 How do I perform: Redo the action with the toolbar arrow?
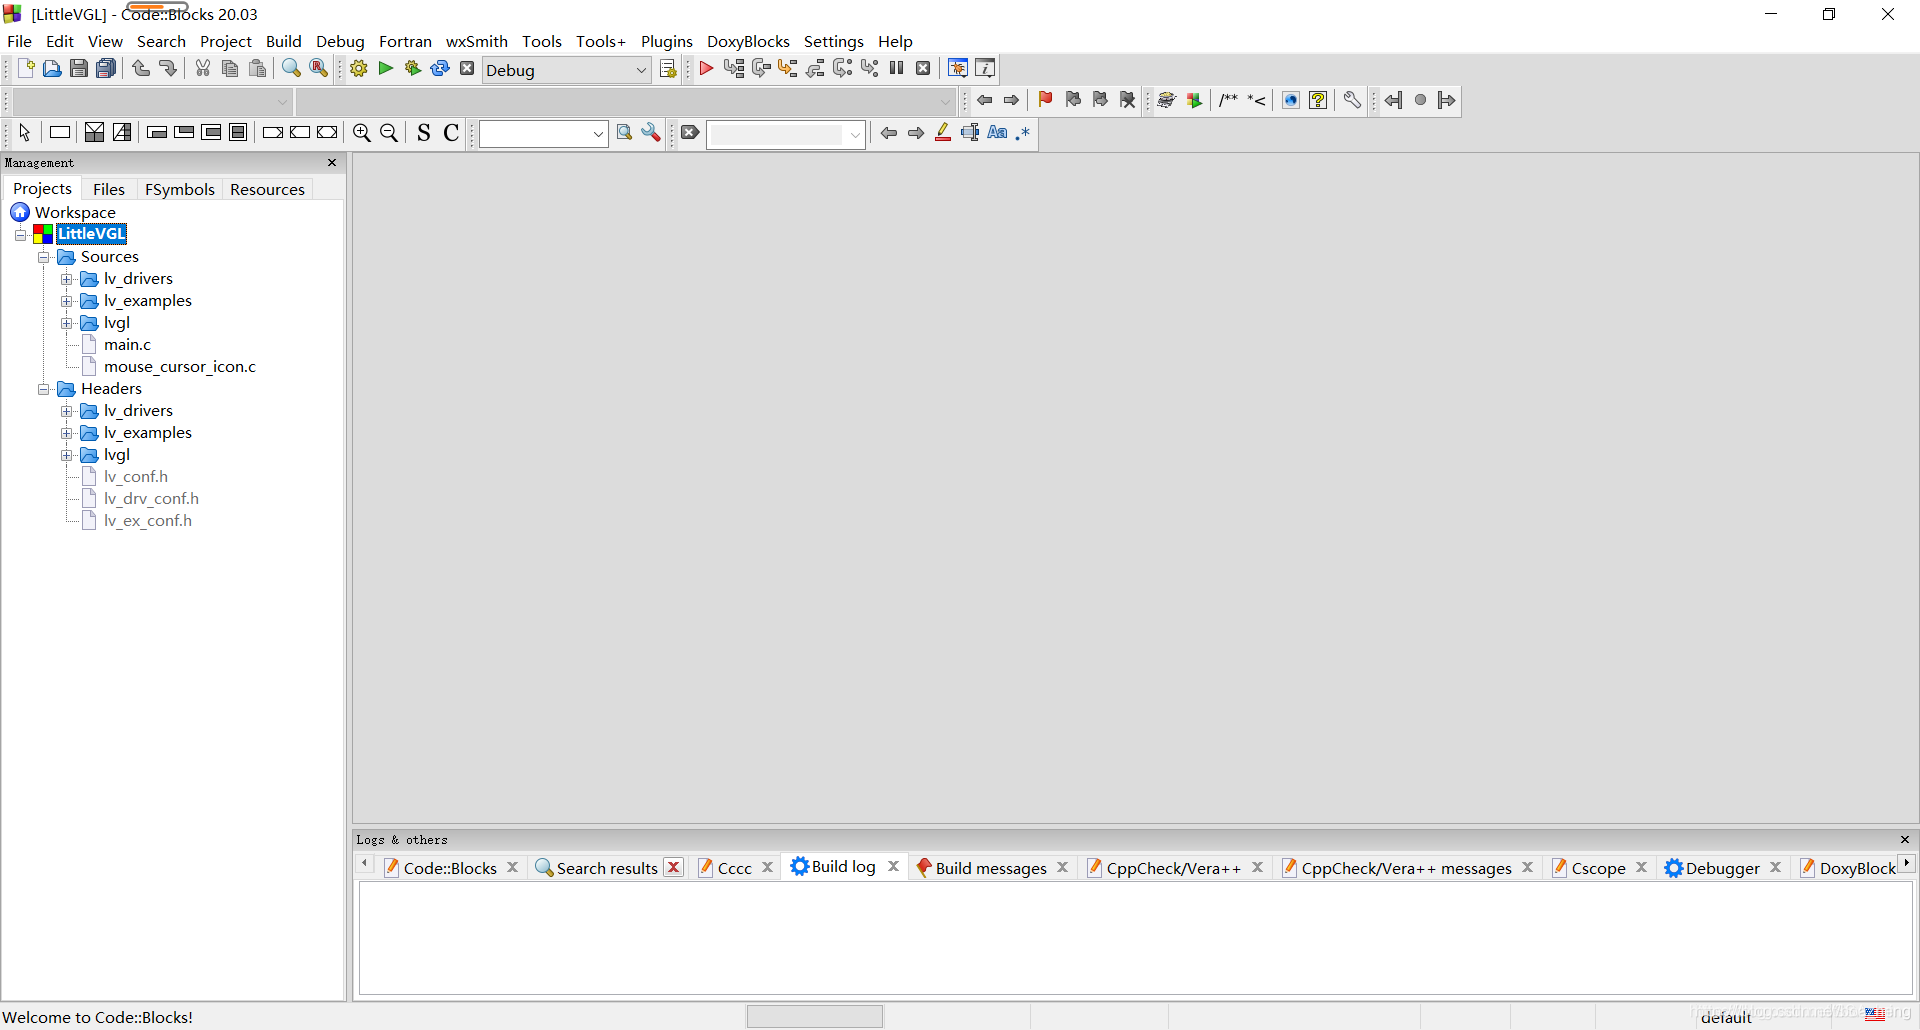click(168, 68)
